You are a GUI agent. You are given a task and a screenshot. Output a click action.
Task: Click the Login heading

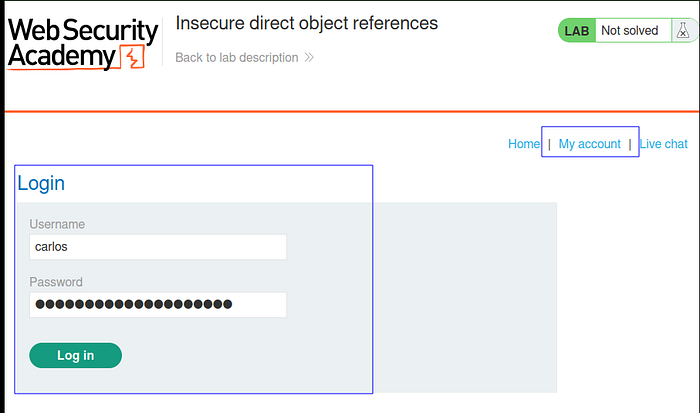41,183
